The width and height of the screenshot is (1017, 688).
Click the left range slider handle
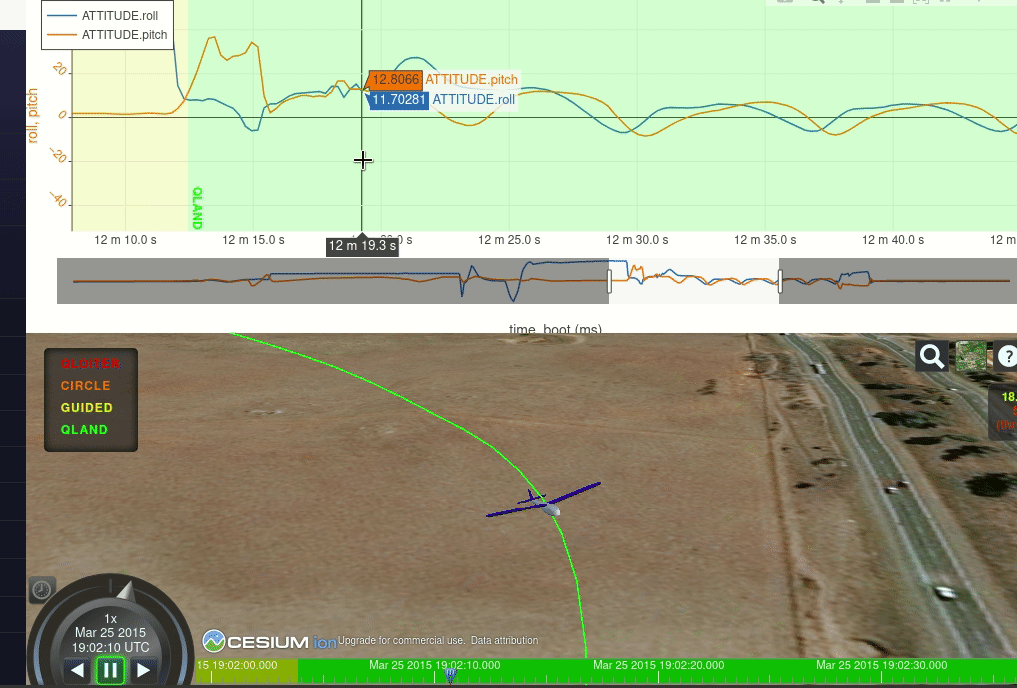[x=609, y=281]
